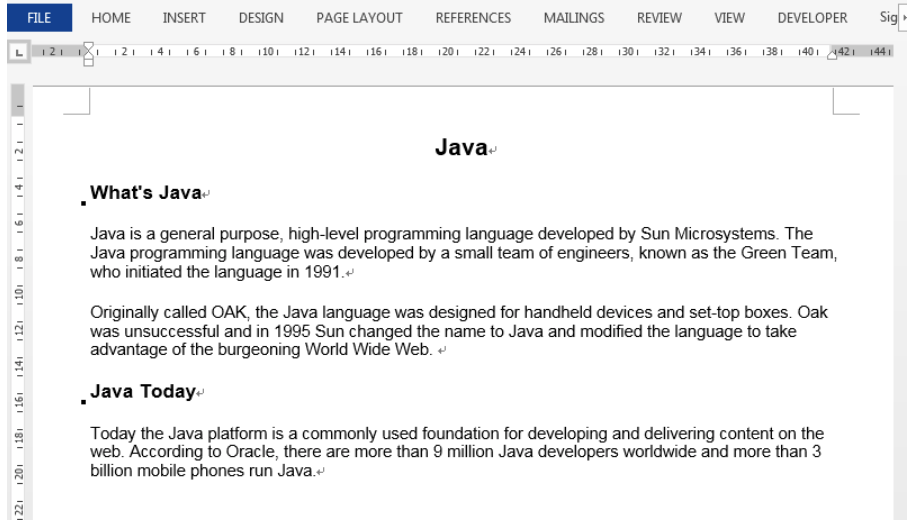
Task: Click in the paragraph starting 'Java is a general purpose'
Action: 463,253
